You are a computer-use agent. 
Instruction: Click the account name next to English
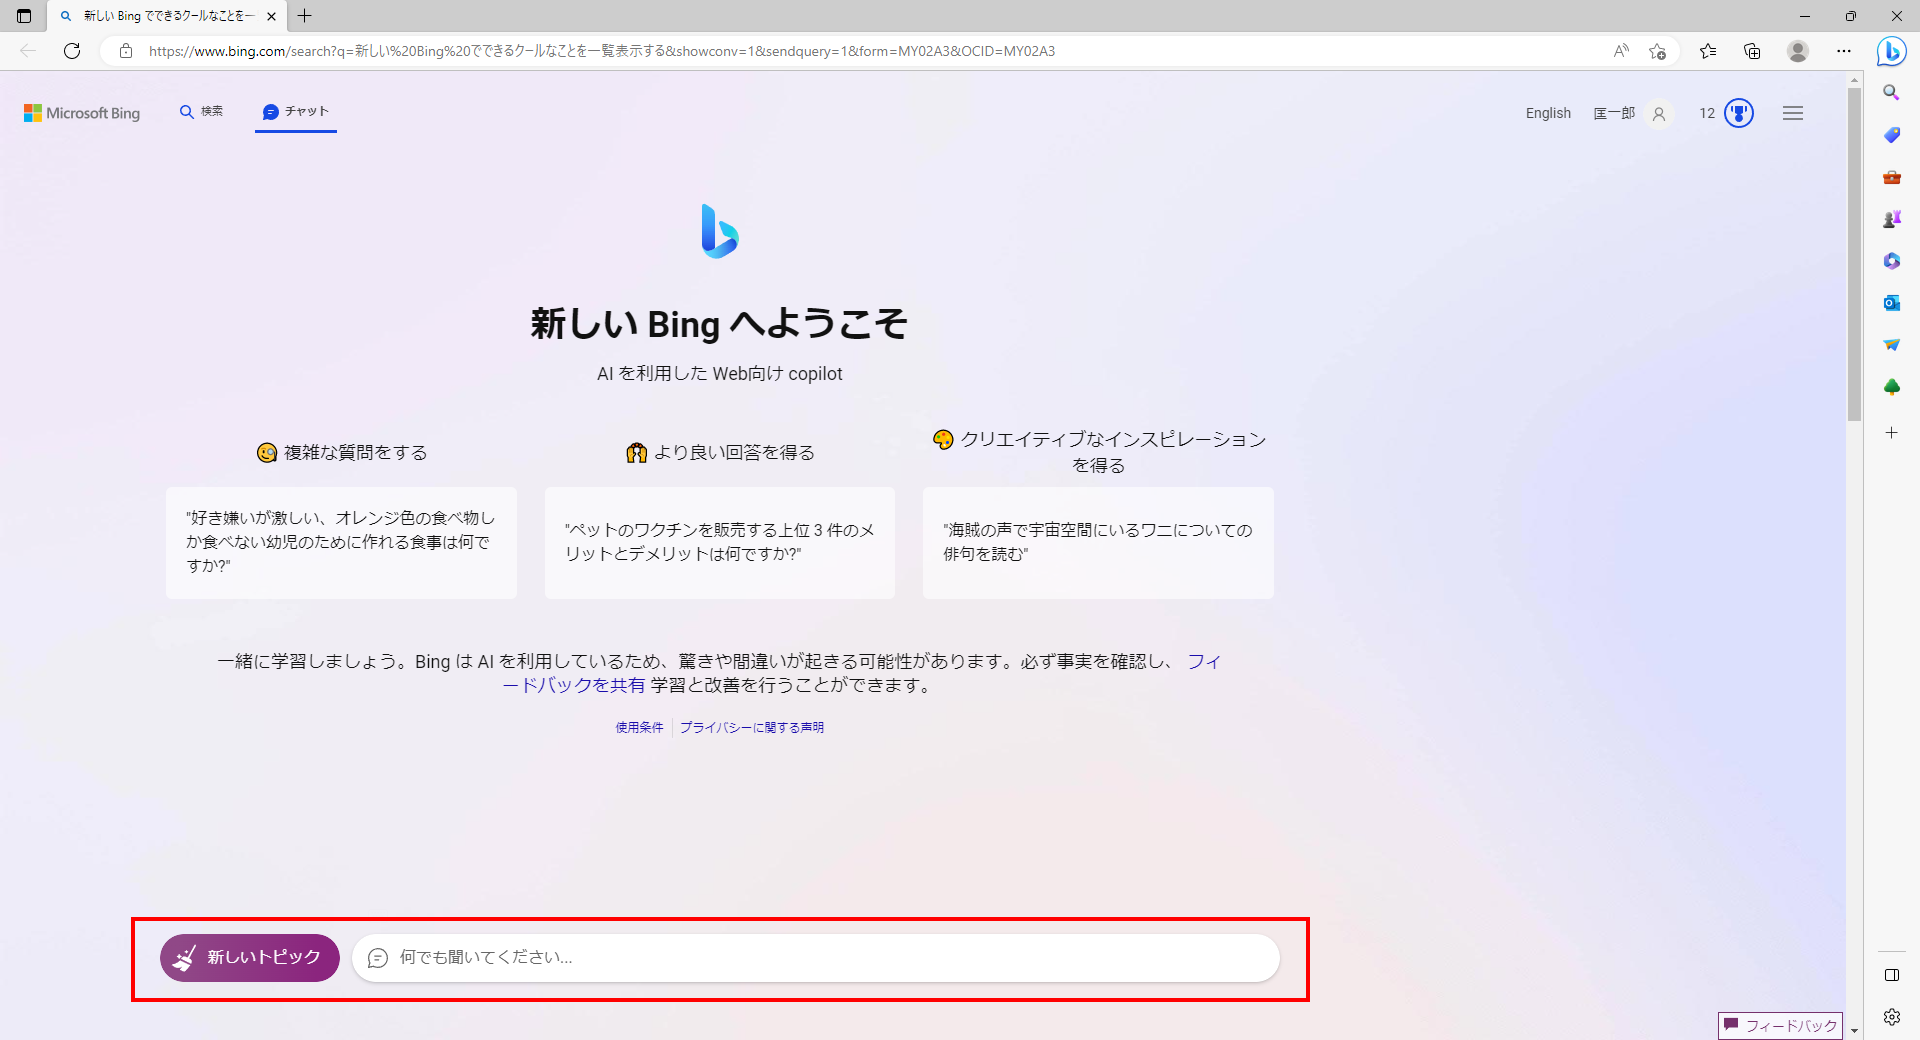tap(1614, 113)
